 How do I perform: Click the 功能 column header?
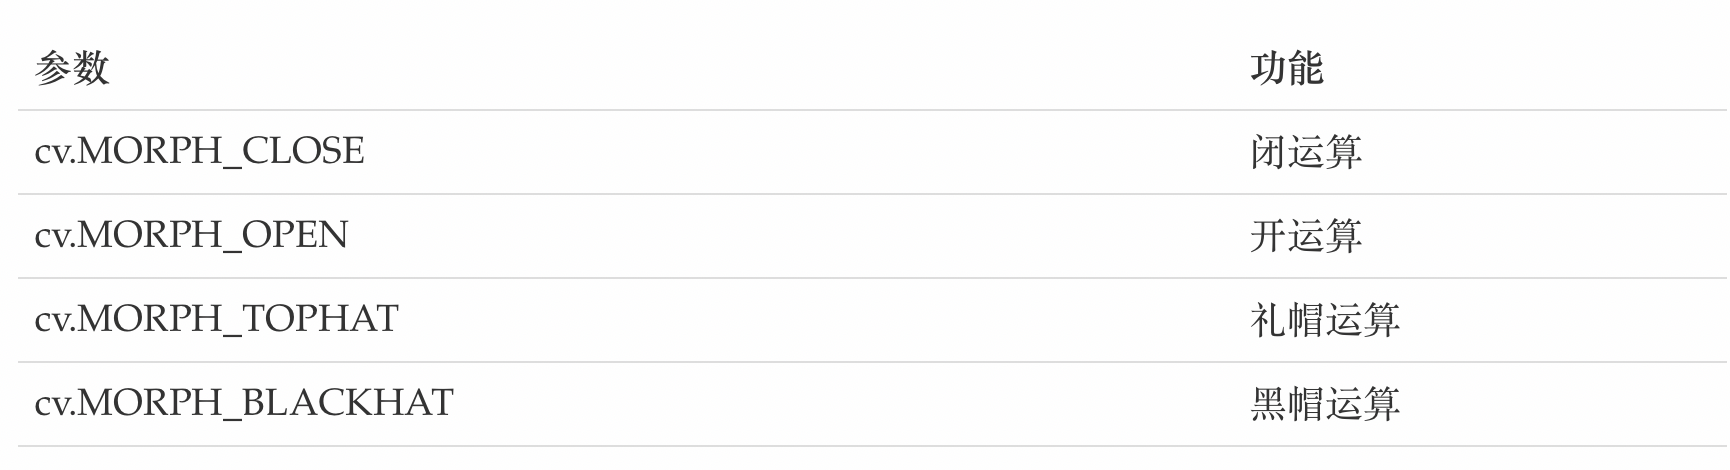coord(1286,69)
